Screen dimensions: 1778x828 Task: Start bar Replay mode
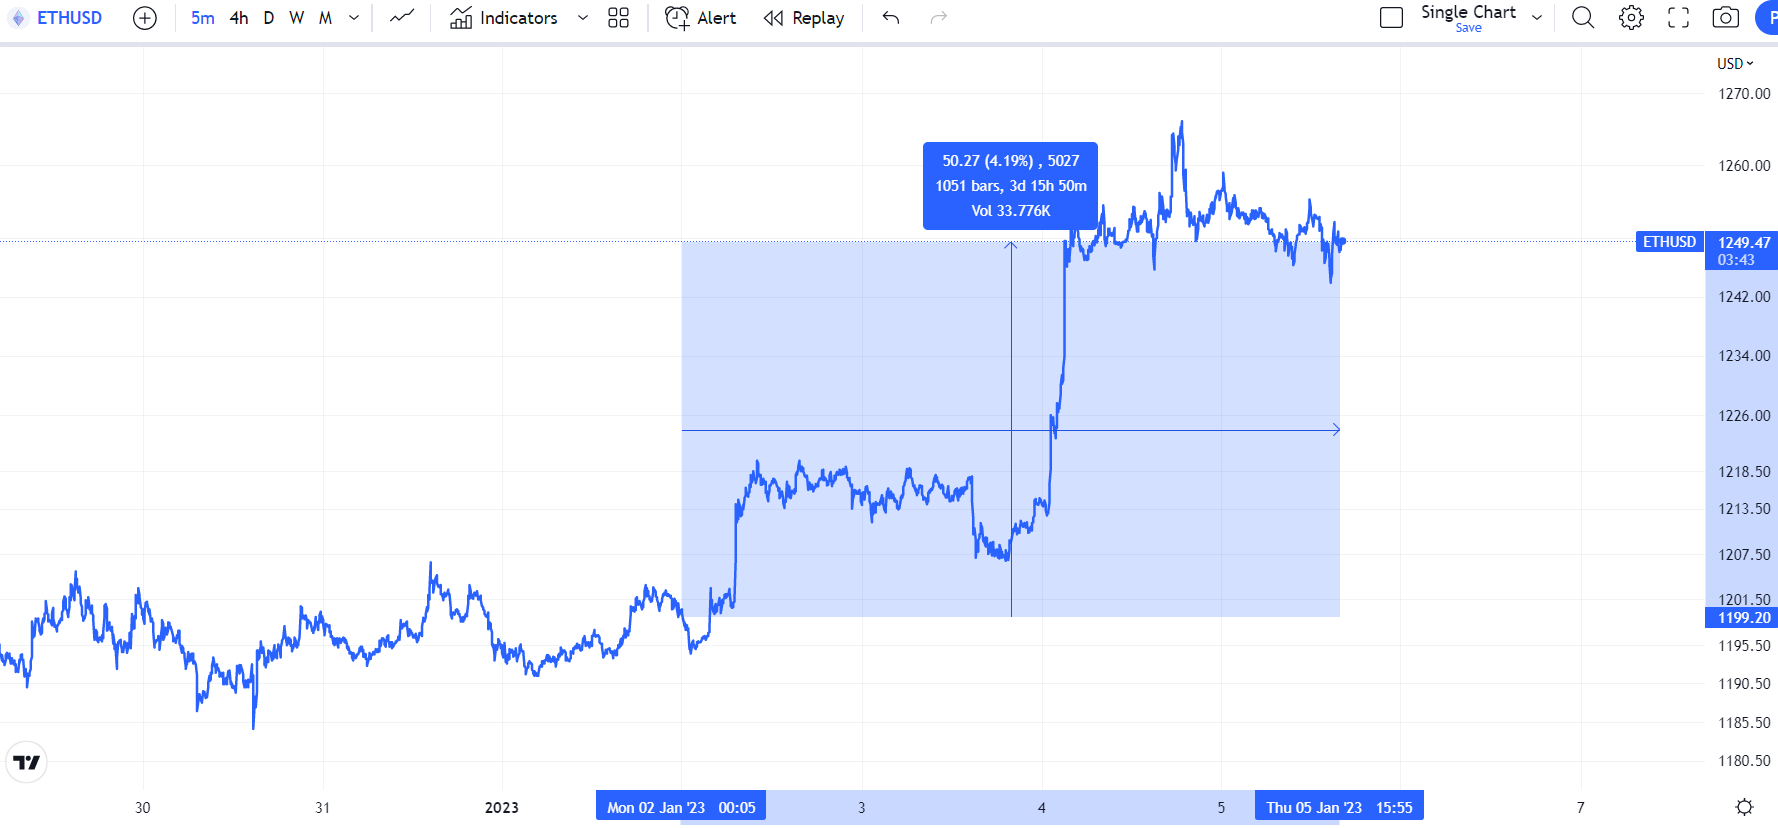click(x=804, y=18)
